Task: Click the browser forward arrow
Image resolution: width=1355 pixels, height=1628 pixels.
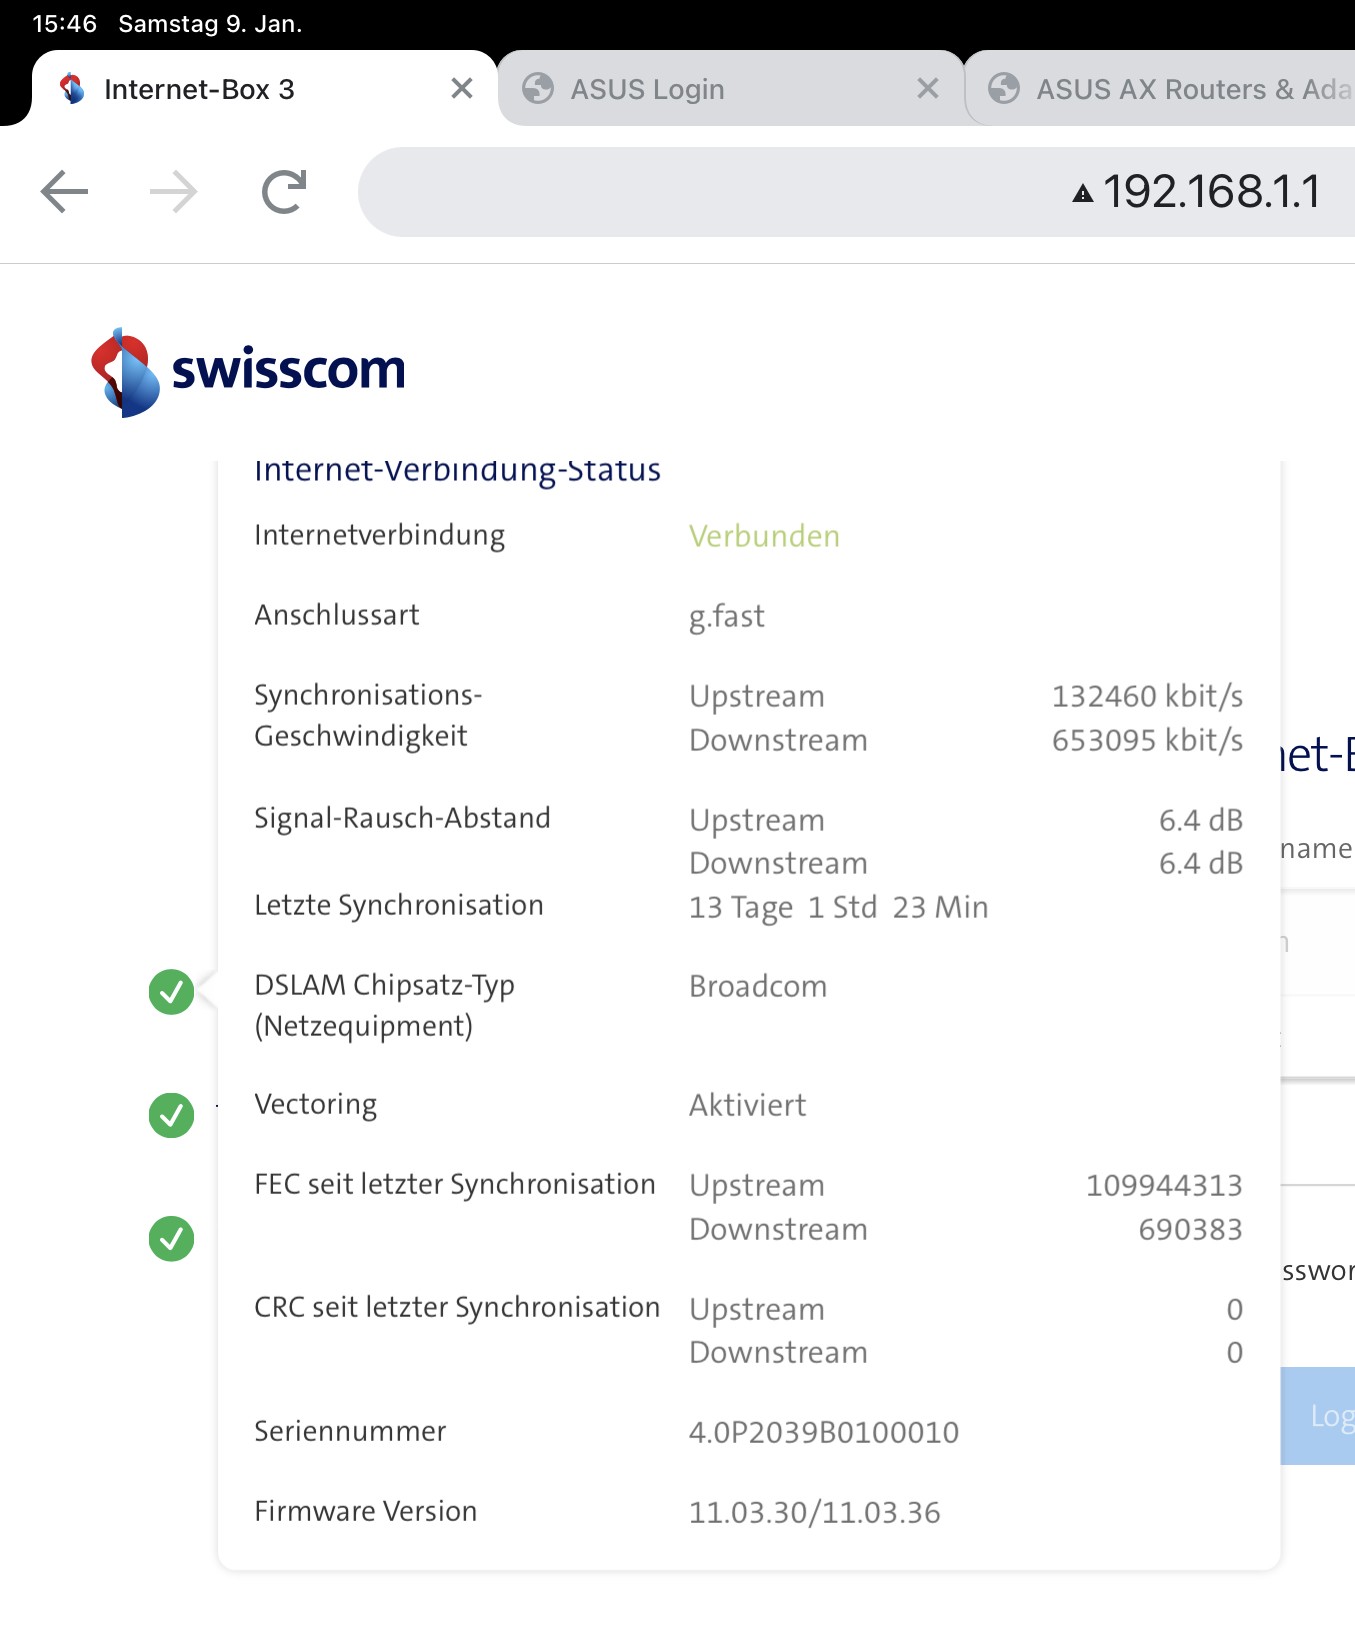Action: tap(174, 192)
